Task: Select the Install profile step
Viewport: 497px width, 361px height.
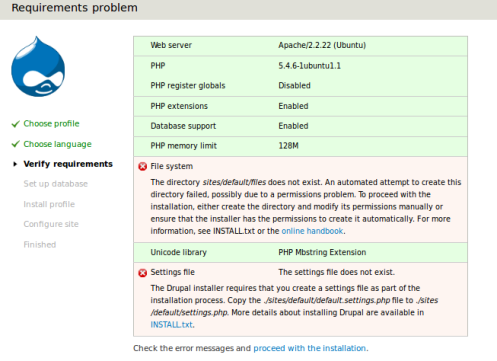Action: [49, 204]
